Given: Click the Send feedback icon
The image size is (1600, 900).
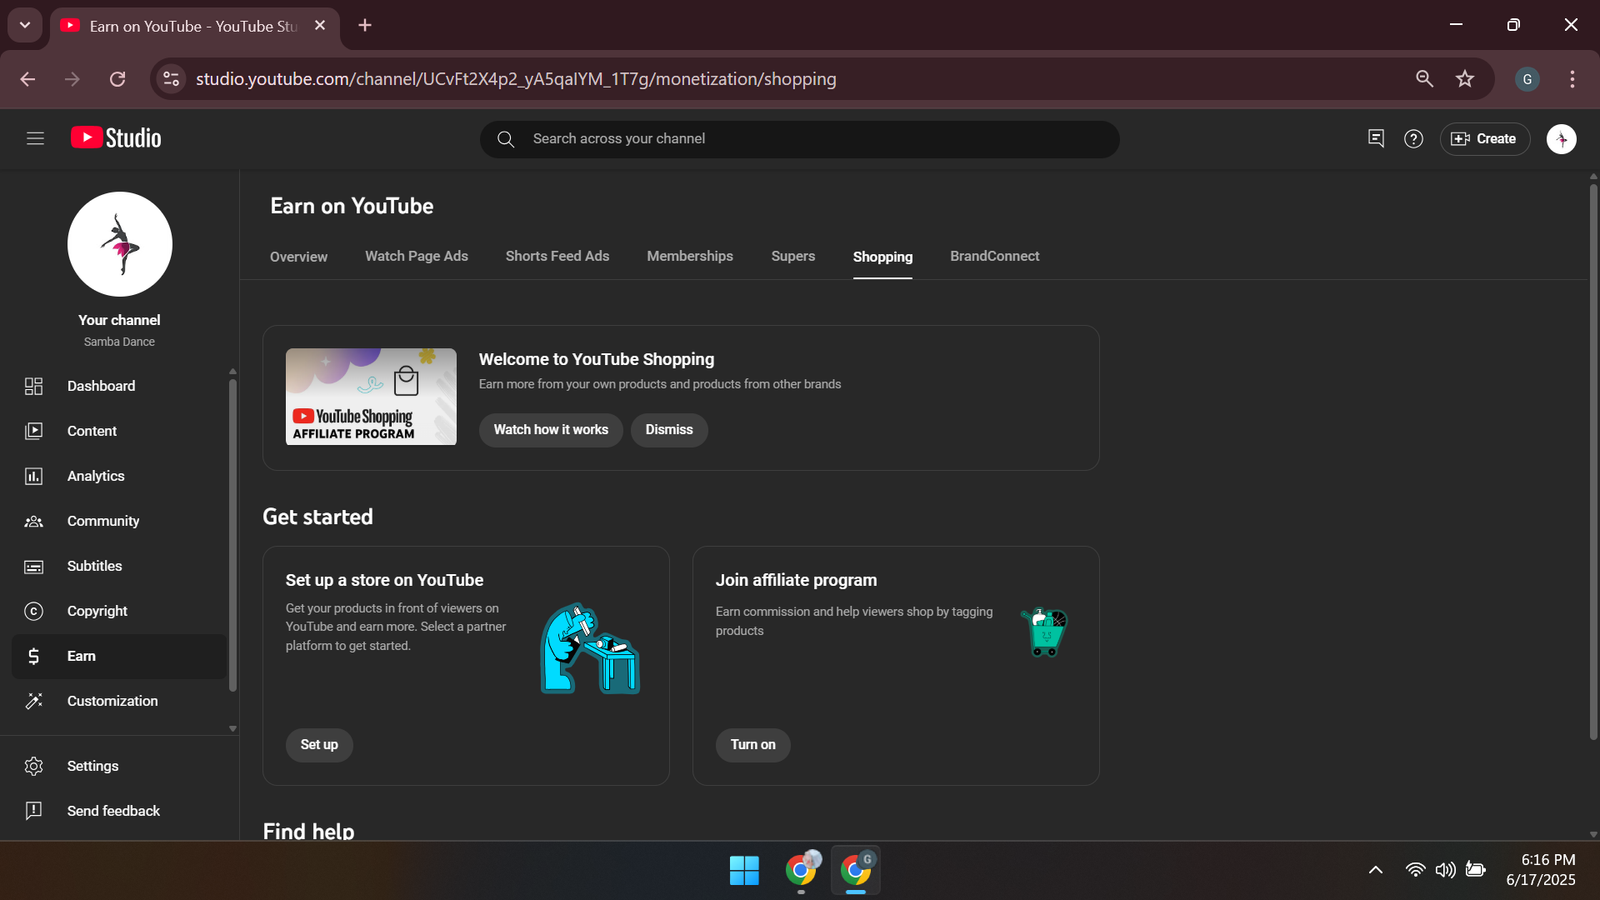Looking at the screenshot, I should 34,811.
